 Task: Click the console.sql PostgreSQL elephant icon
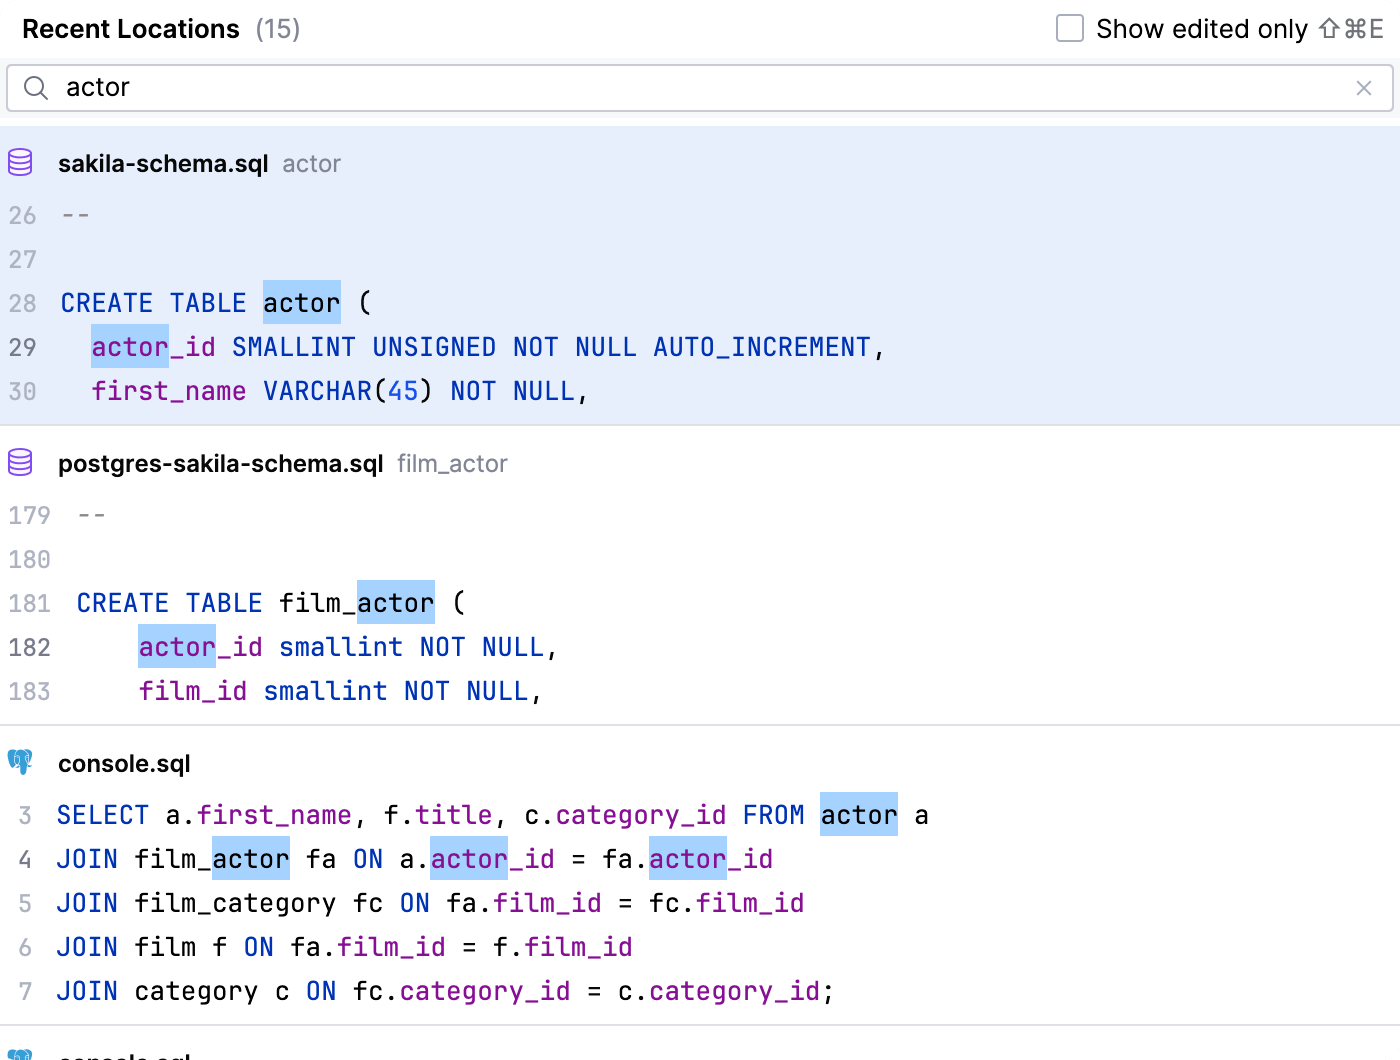20,762
